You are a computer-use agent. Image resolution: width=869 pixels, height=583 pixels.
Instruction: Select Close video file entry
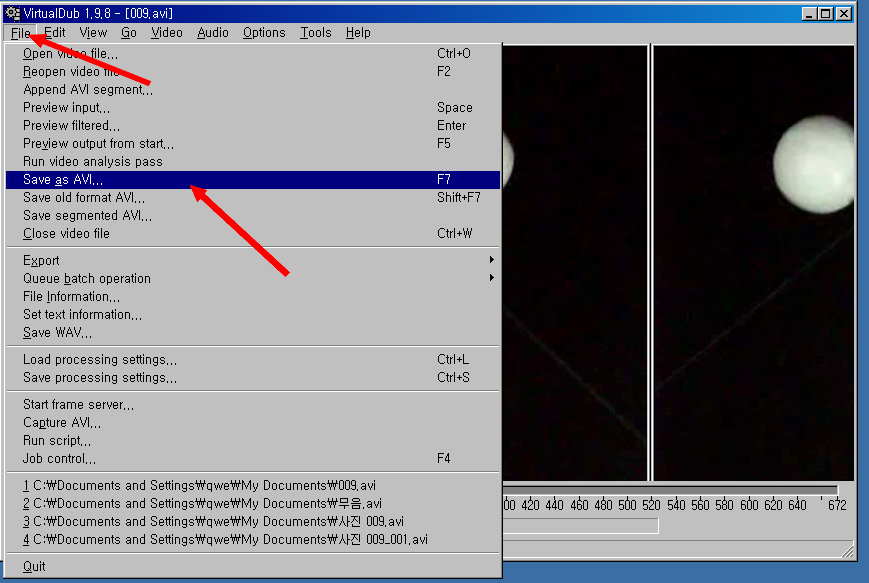tap(253, 234)
